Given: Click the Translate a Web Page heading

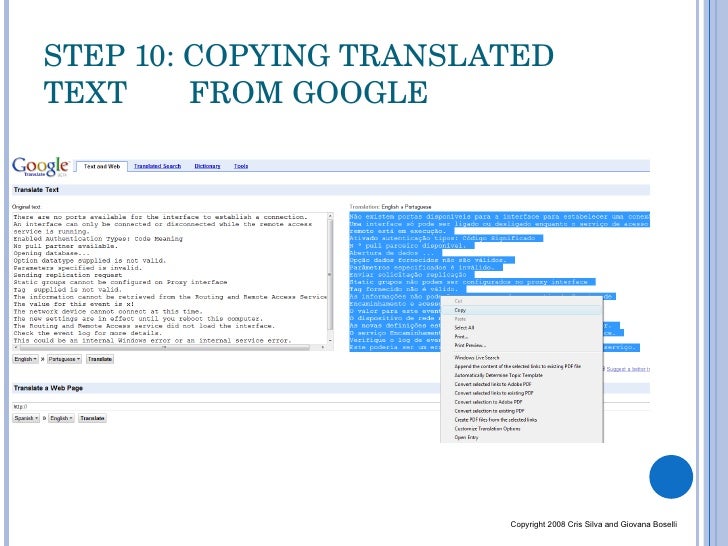Looking at the screenshot, I should 48,388.
